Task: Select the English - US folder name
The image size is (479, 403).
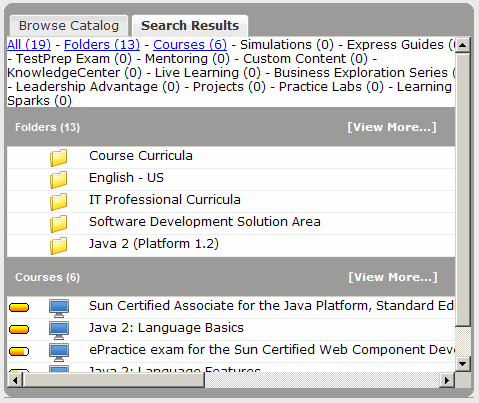Action: point(126,178)
